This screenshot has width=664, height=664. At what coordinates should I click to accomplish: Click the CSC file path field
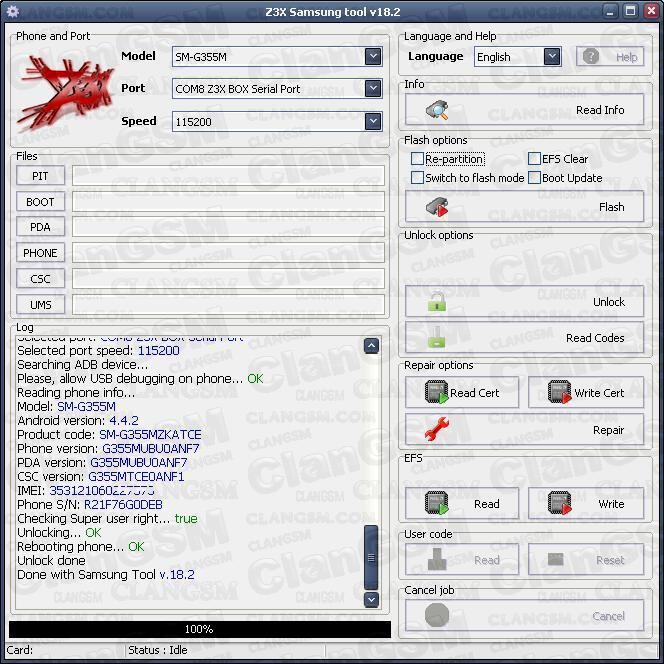228,279
